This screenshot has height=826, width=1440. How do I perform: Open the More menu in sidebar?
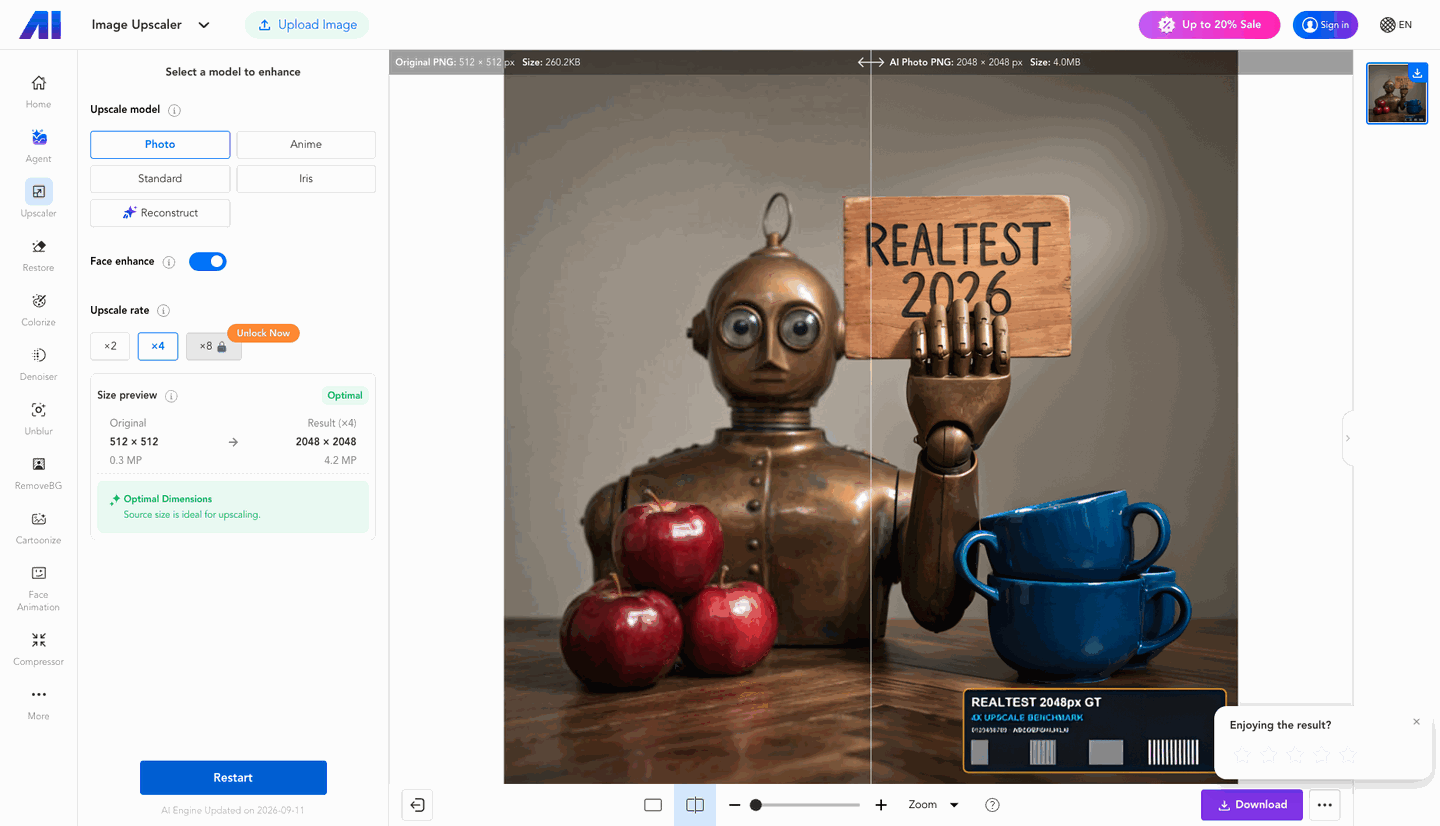coord(38,703)
